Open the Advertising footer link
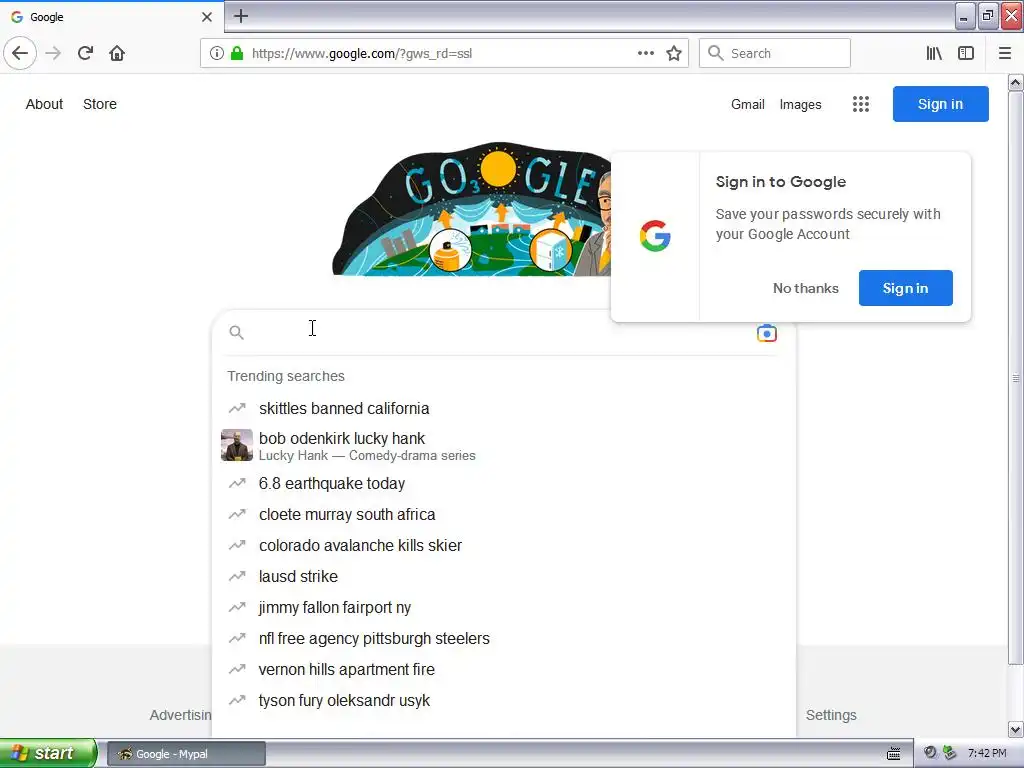Viewport: 1024px width, 768px height. click(180, 715)
